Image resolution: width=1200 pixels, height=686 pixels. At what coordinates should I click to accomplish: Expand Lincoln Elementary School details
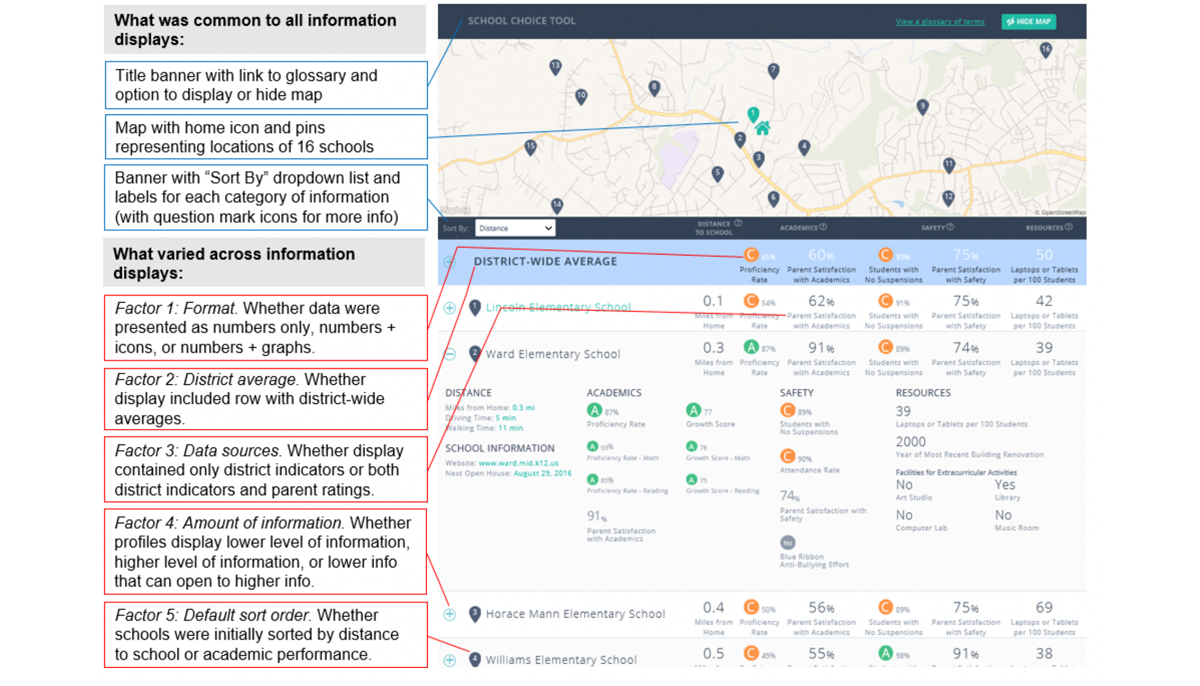click(450, 308)
